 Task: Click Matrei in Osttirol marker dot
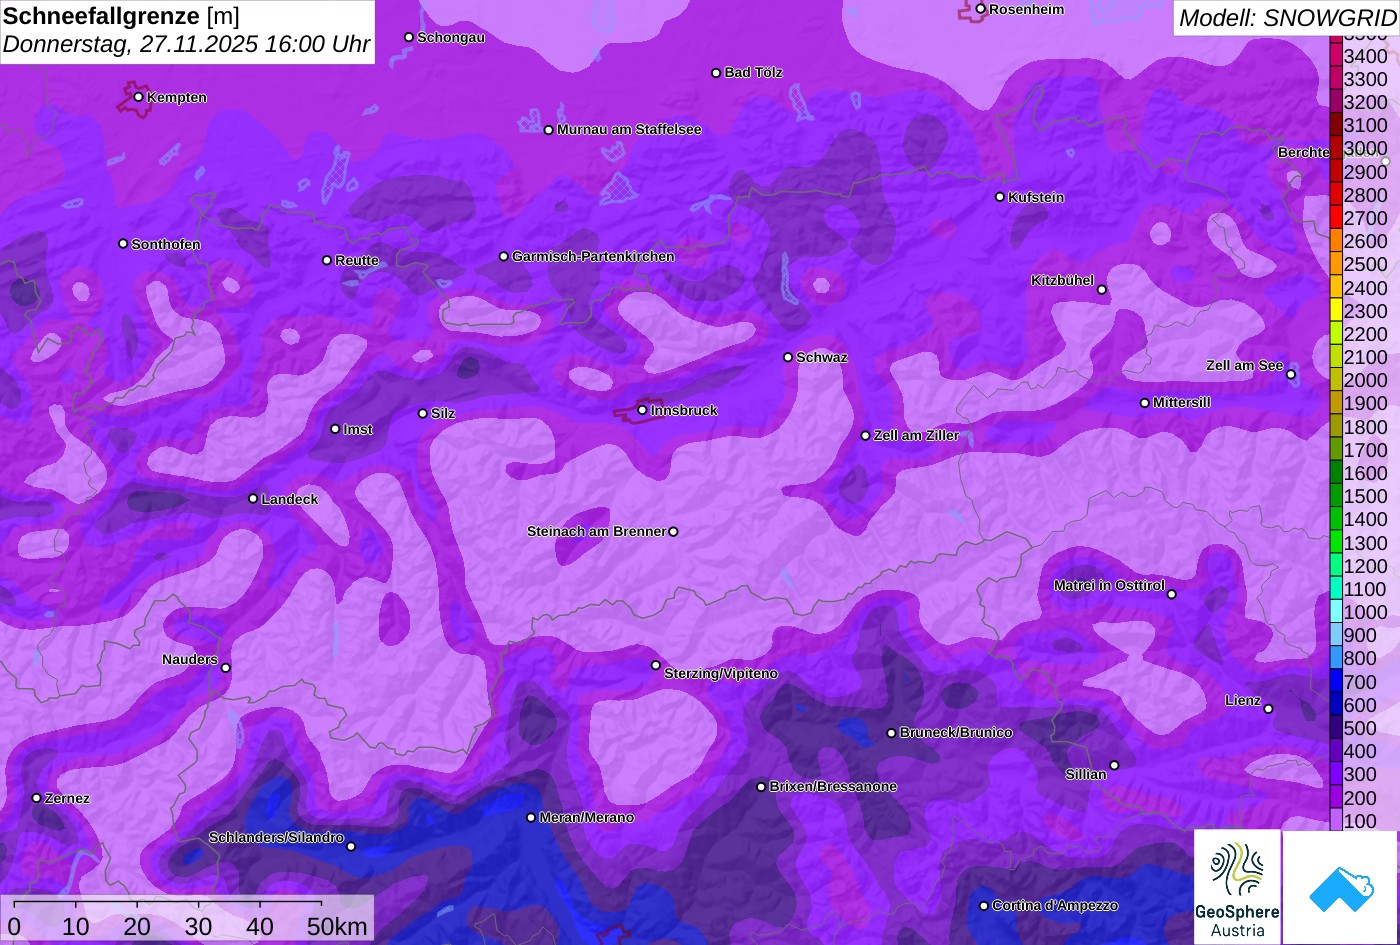(1172, 595)
